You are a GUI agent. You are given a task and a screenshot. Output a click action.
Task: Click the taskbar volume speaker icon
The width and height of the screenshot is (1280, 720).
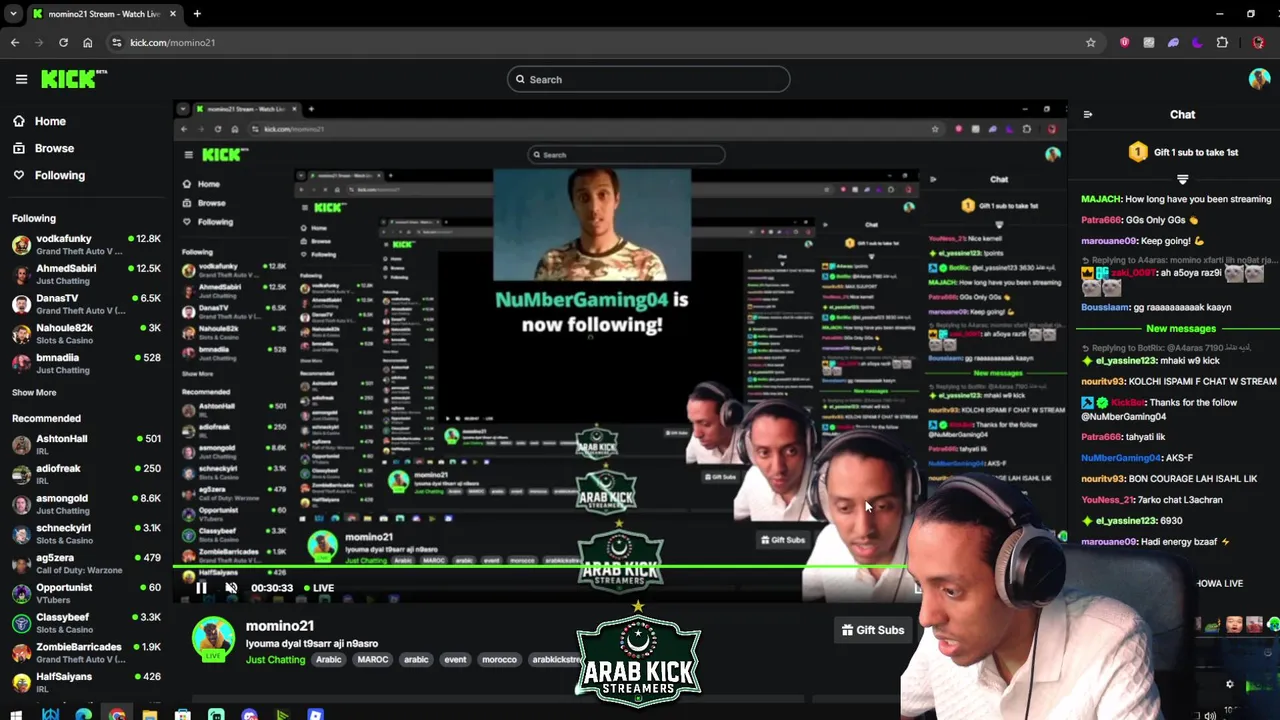[x=1210, y=715]
